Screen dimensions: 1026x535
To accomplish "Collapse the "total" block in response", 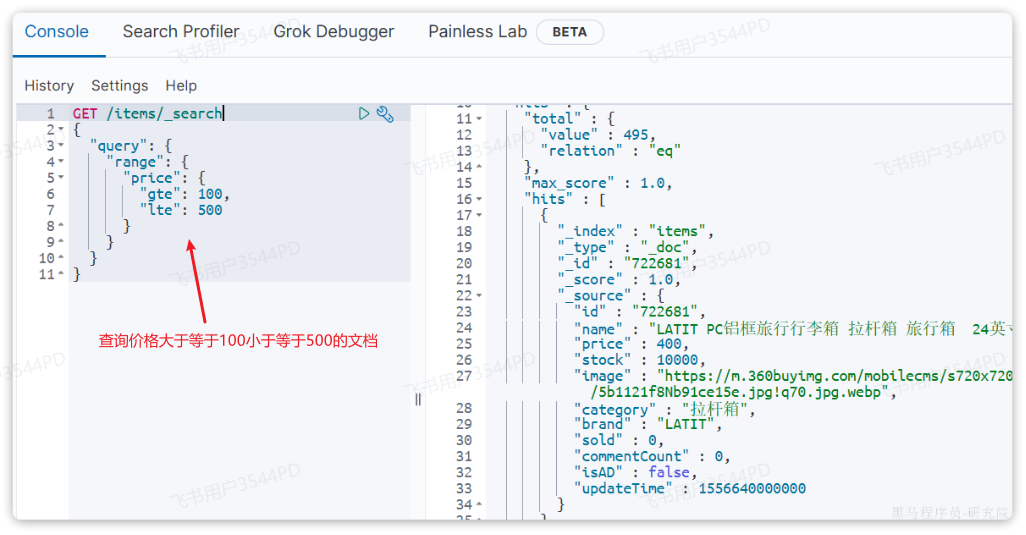I will (479, 119).
